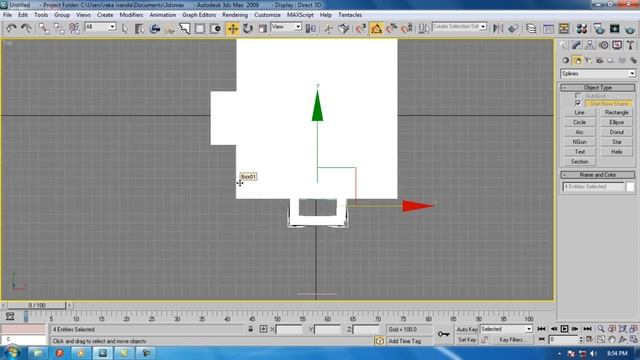Open the Curve Editor

548,28
